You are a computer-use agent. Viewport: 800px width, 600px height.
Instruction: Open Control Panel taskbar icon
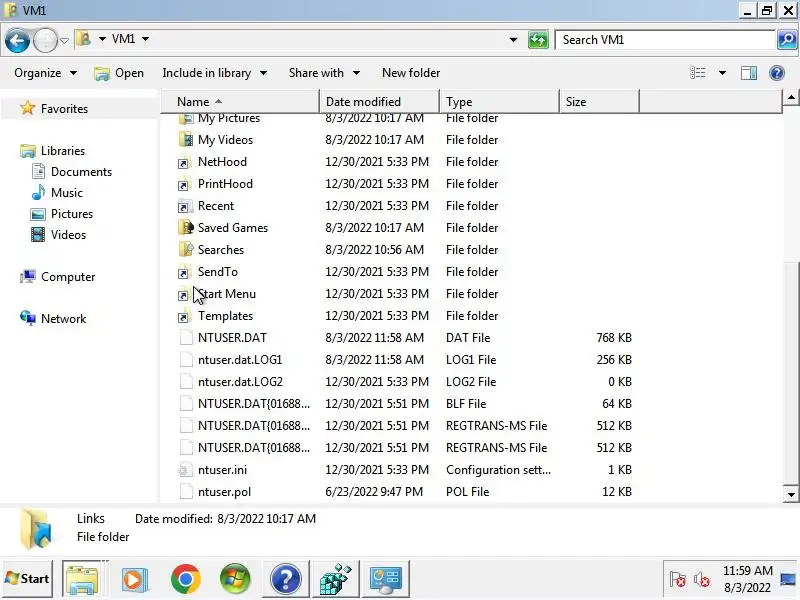point(386,579)
